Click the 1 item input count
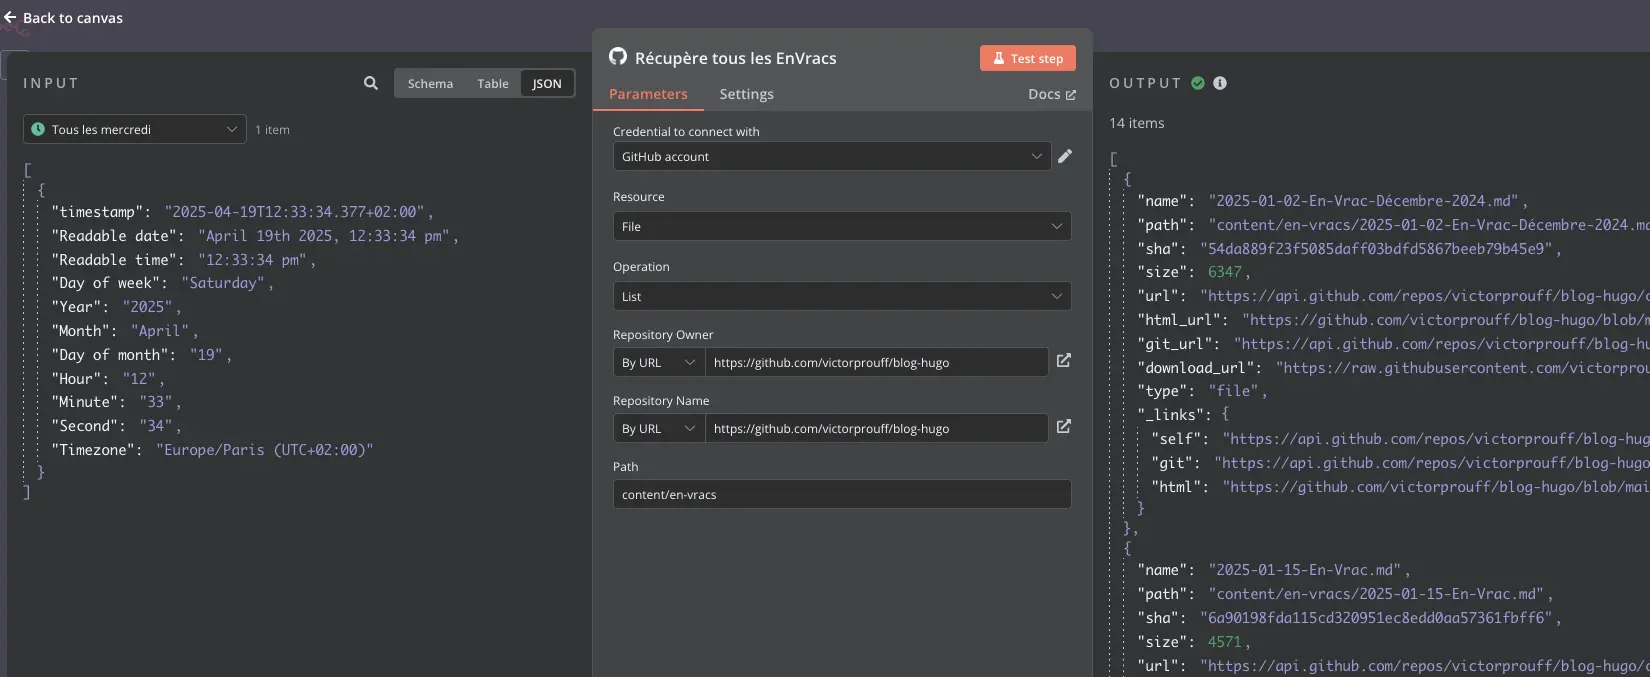 pyautogui.click(x=272, y=130)
